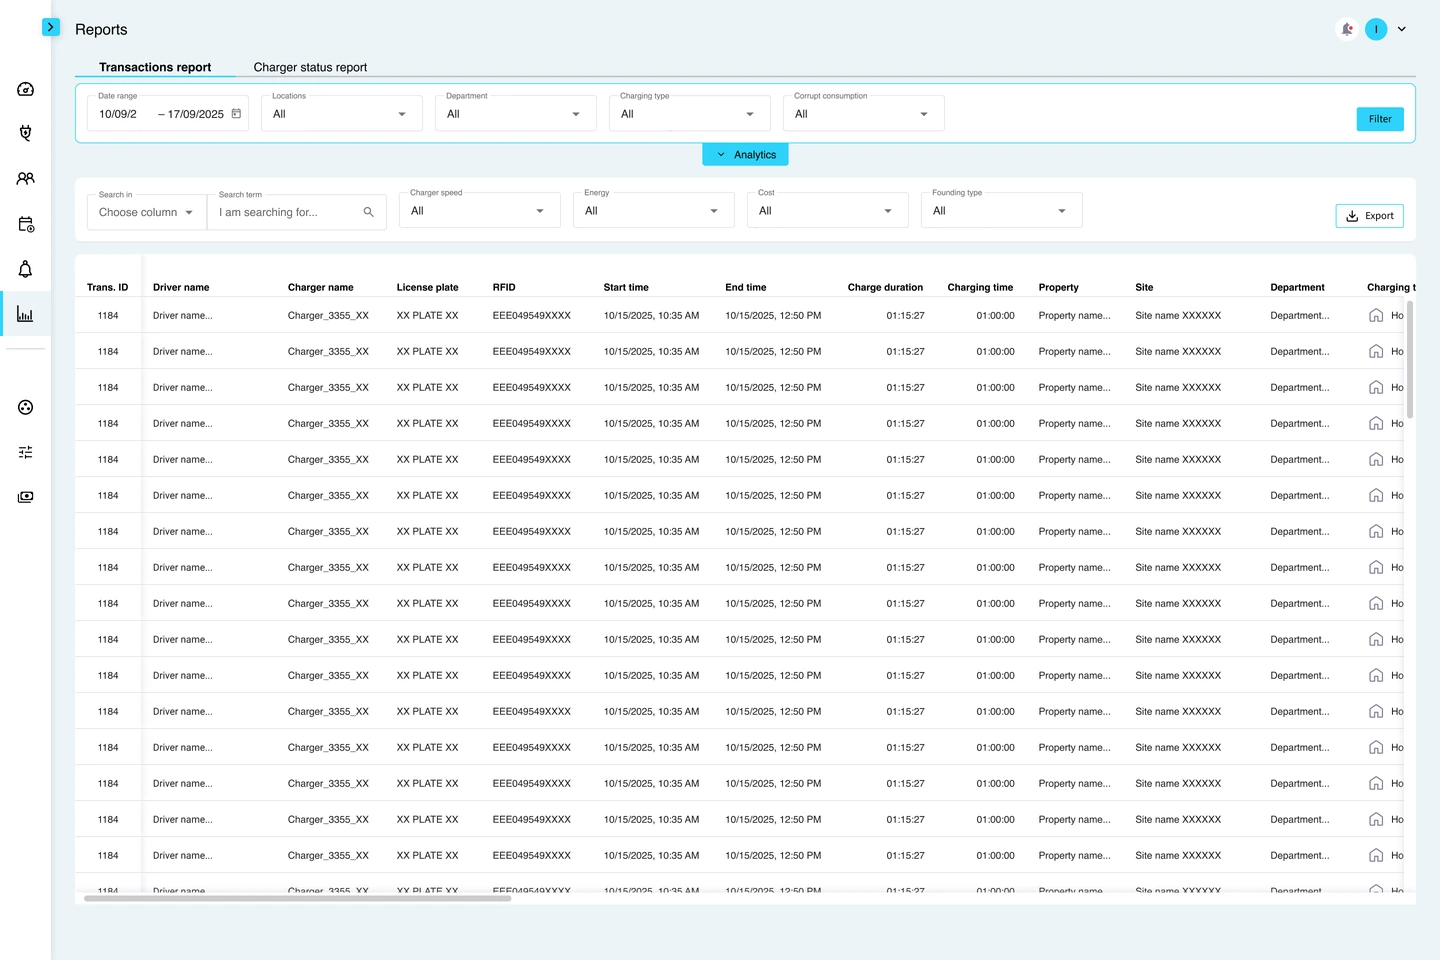The height and width of the screenshot is (960, 1440).
Task: Open the charger plug icon in sidebar
Action: (26, 133)
